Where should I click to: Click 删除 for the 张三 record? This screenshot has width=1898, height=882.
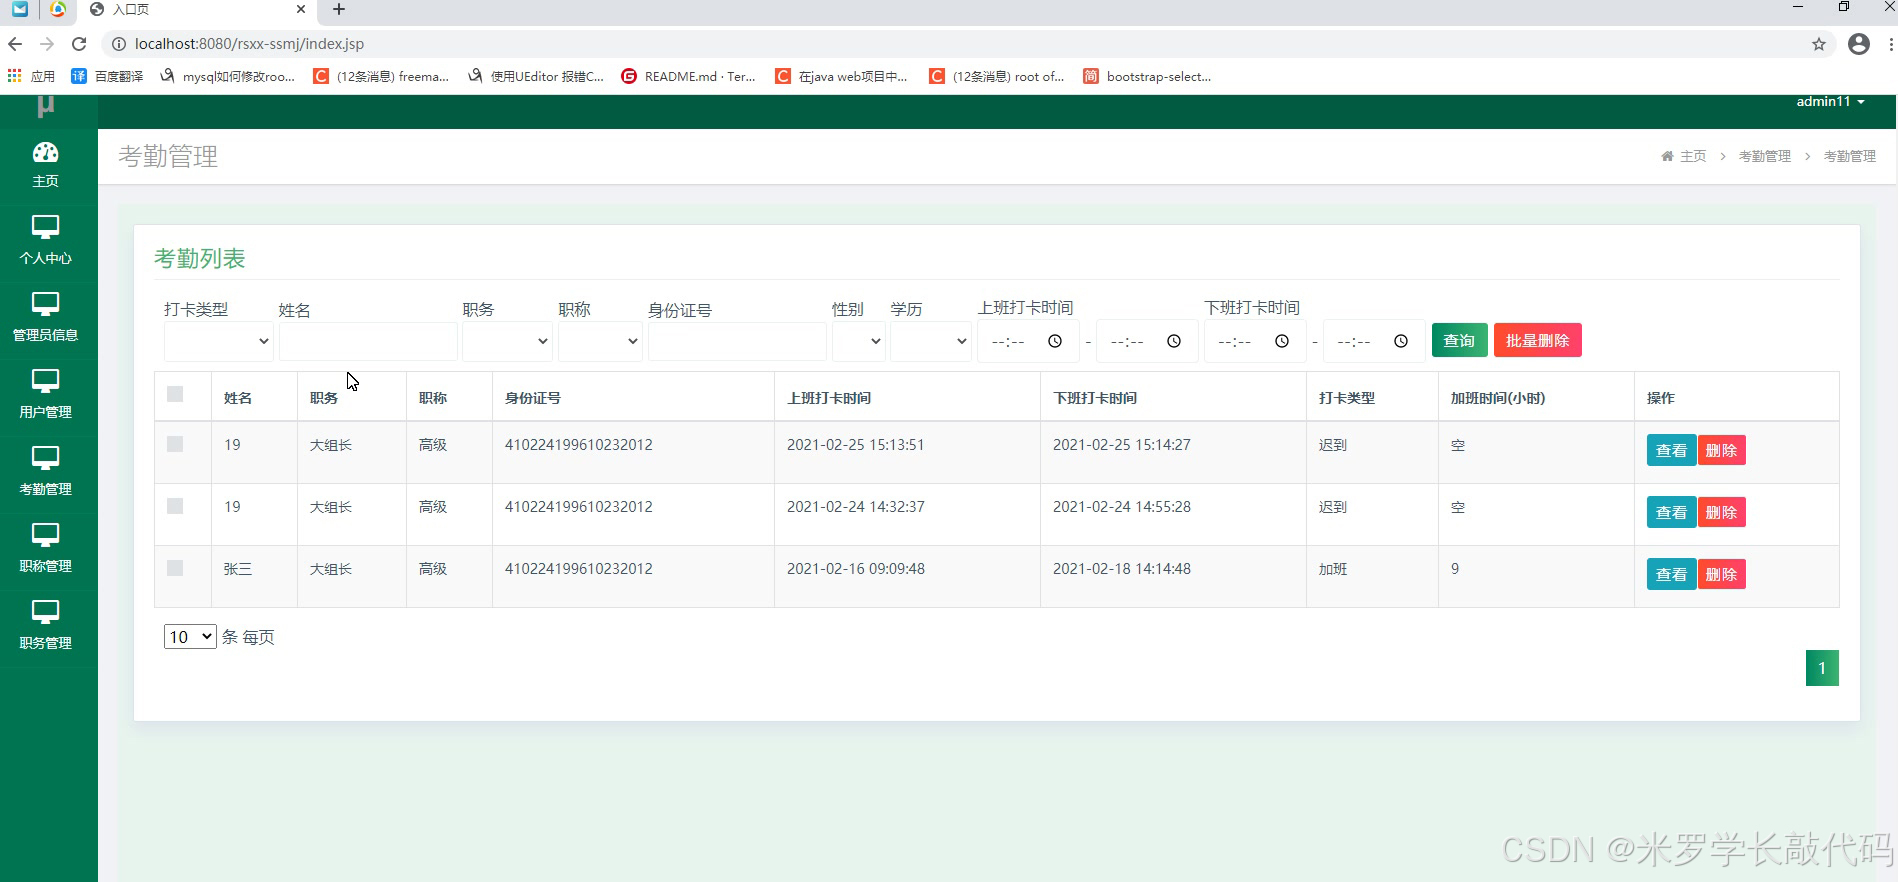pos(1721,575)
